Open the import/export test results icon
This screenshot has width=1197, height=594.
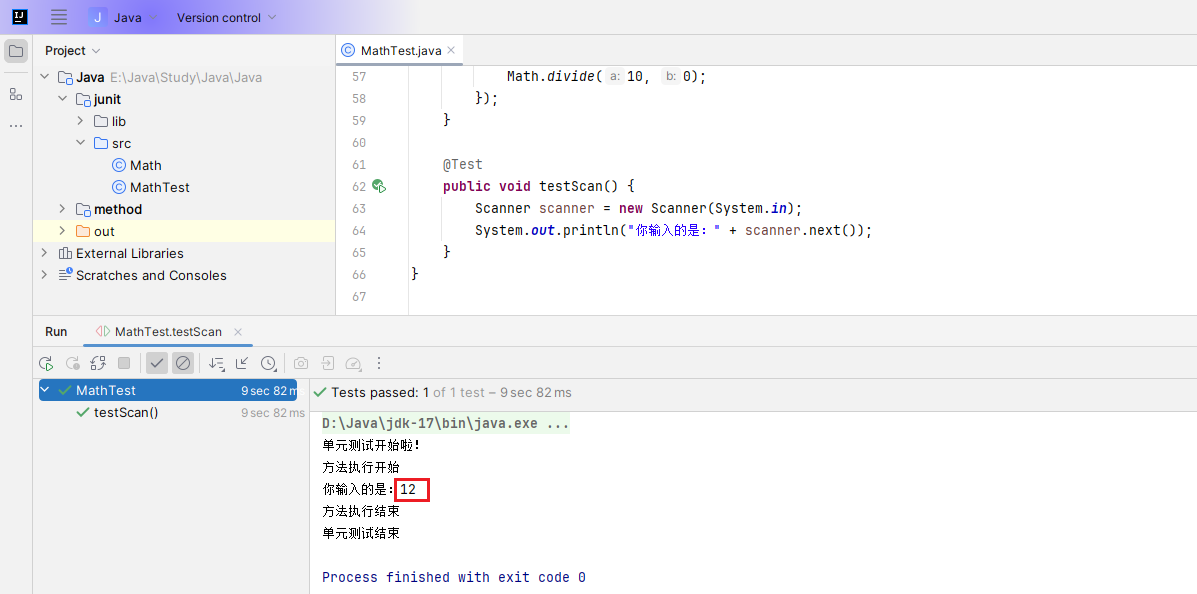(327, 363)
